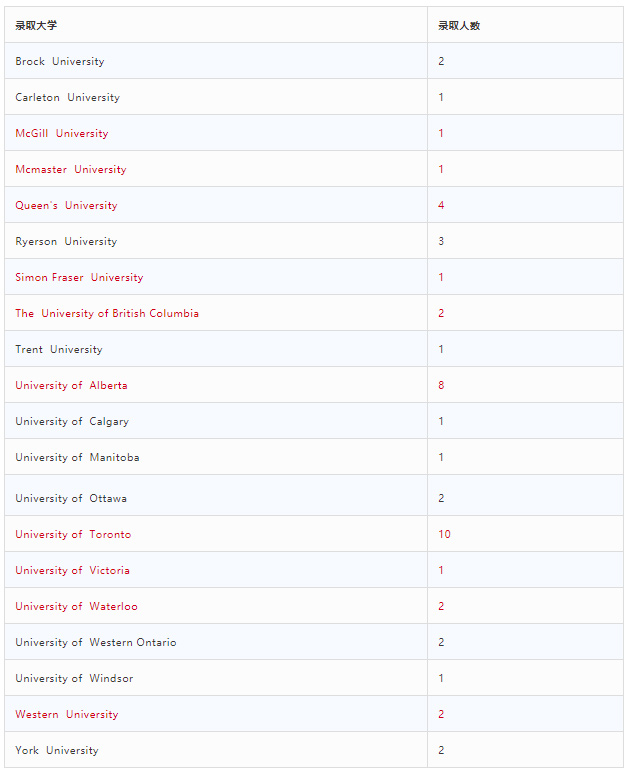Click the count 3 for Ryerson
The image size is (632, 776).
(x=441, y=241)
